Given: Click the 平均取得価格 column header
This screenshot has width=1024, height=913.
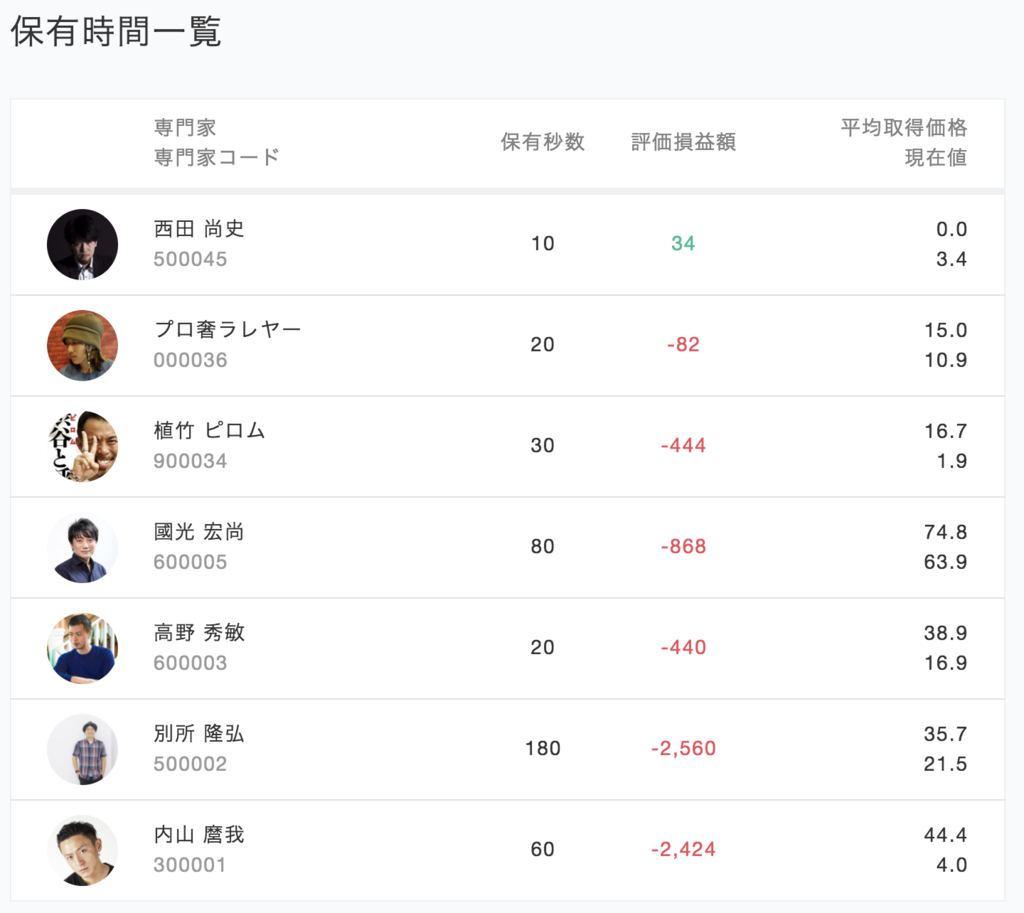Looking at the screenshot, I should point(903,128).
